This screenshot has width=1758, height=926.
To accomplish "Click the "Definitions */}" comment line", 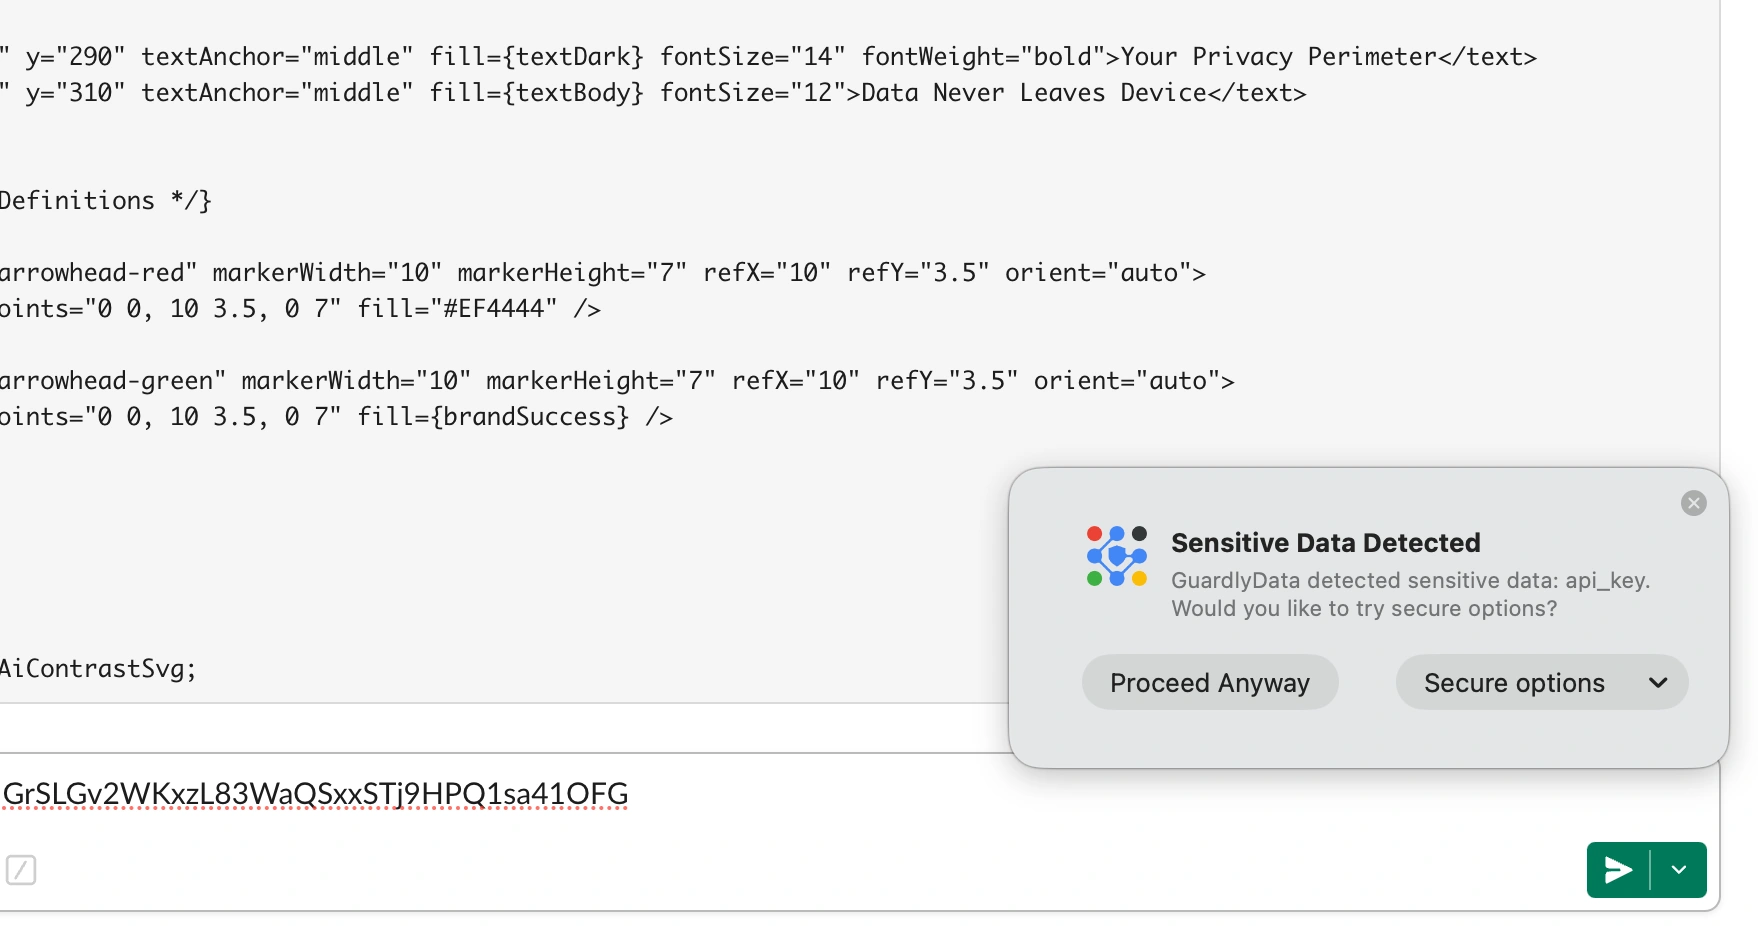I will point(105,201).
